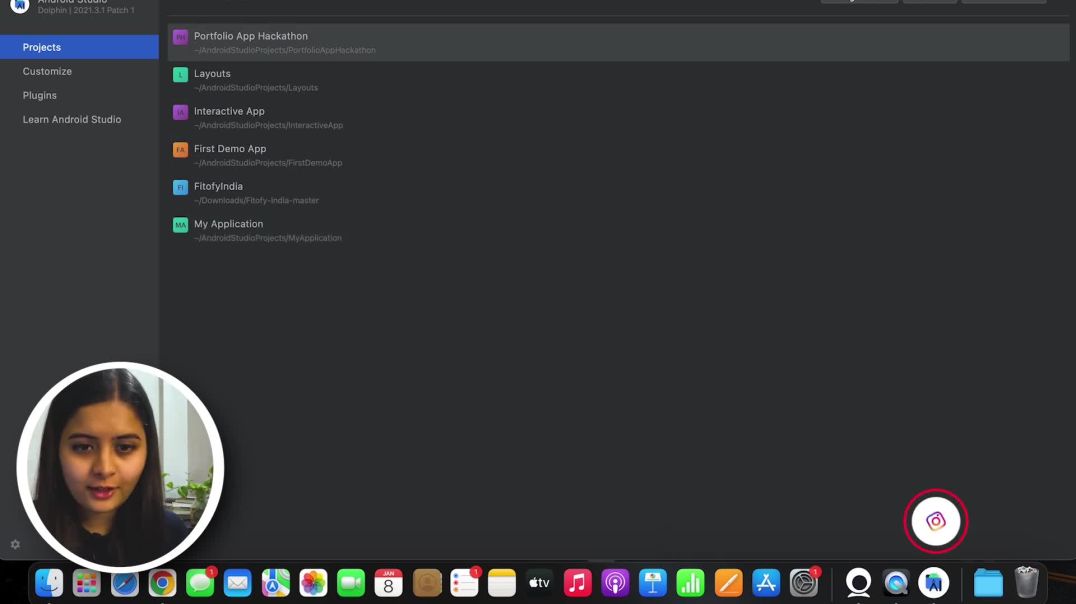The image size is (1076, 604).
Task: Click the FitofyIndia project avatar icon
Action: (180, 187)
